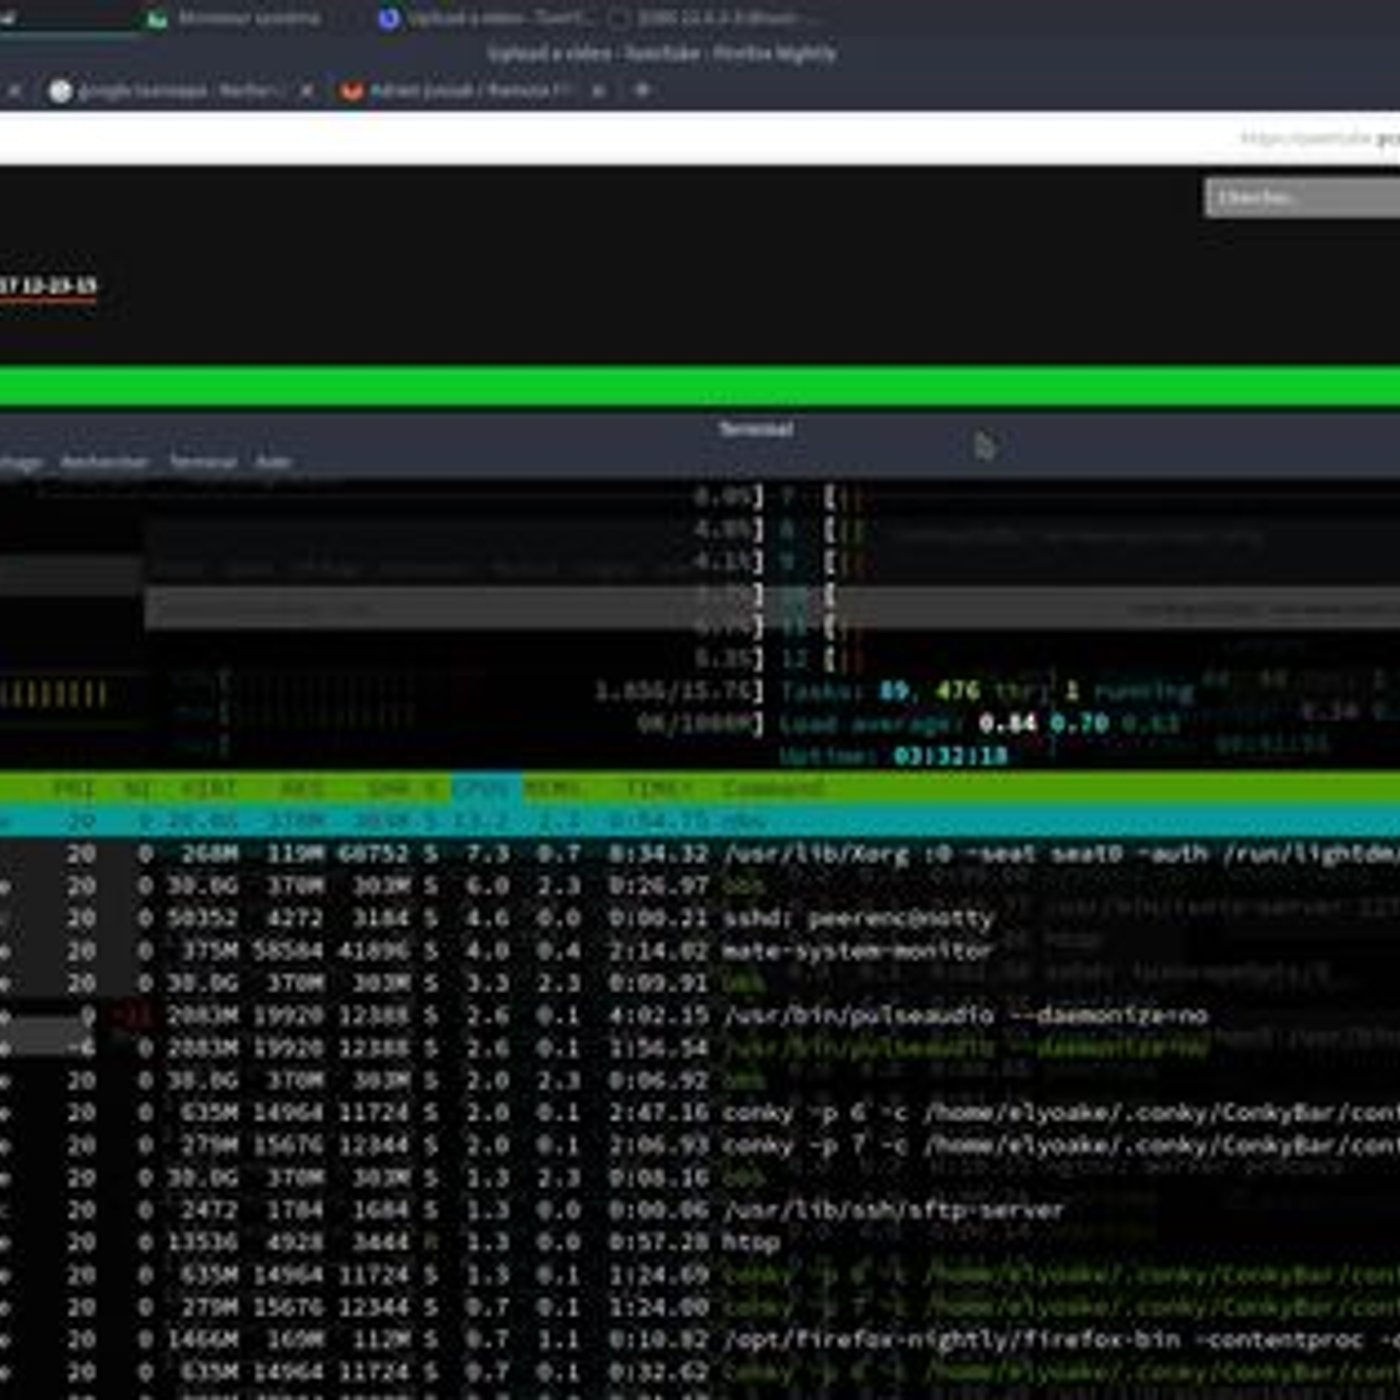This screenshot has height=1400, width=1400.
Task: Select the conky -p 6 row with time 2:47.16
Action: coord(700,1113)
